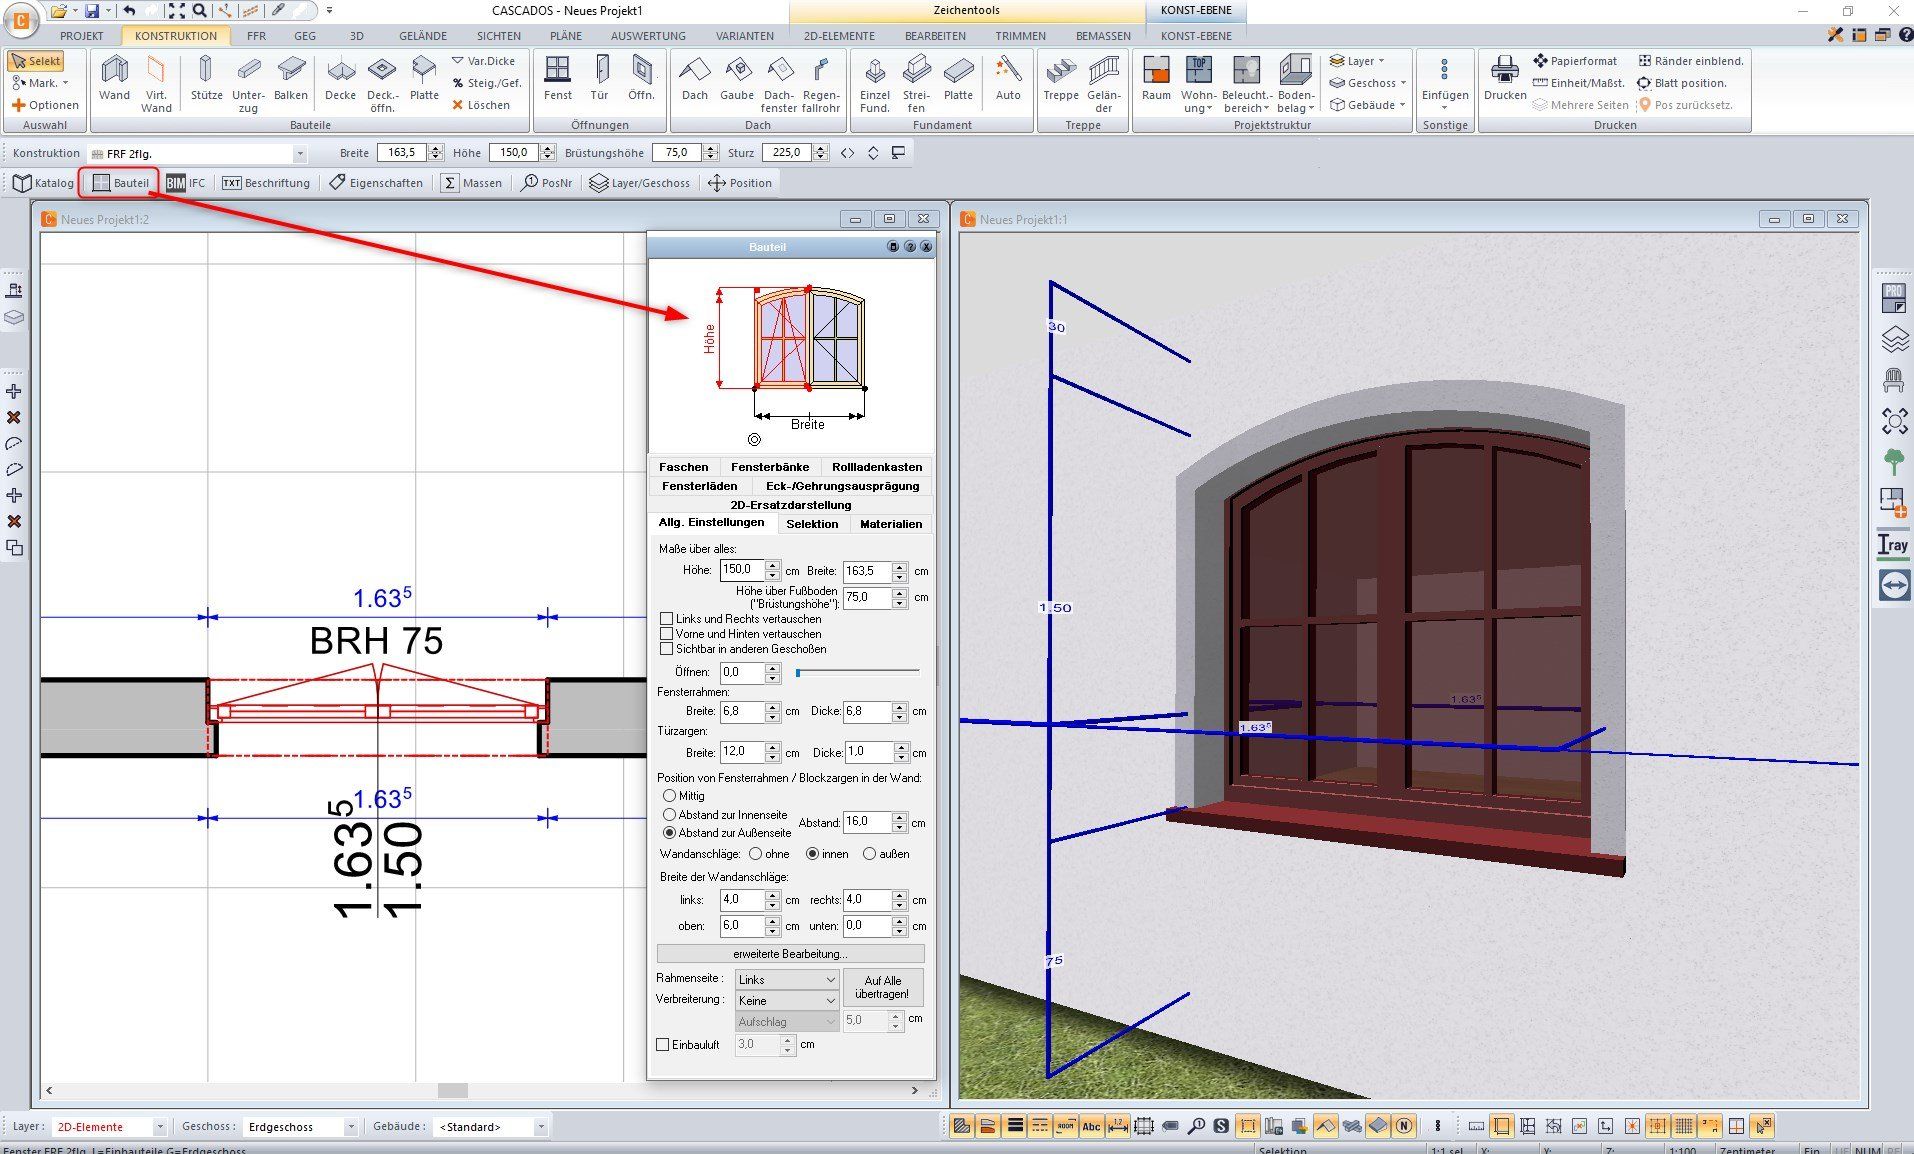Viewport: 1914px width, 1154px height.
Task: Expand the Verbreiterung dropdown
Action: click(786, 1001)
